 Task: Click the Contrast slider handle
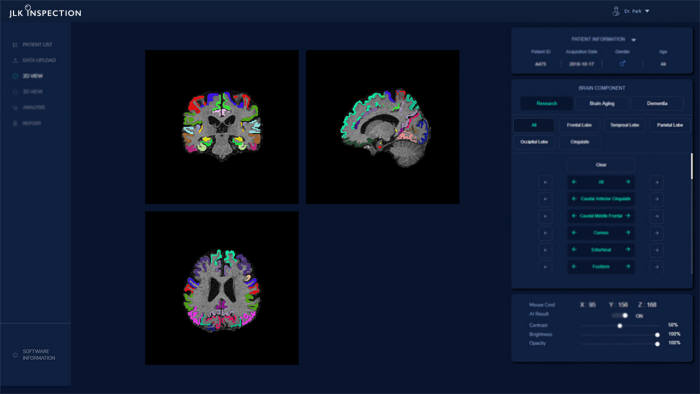tap(620, 326)
